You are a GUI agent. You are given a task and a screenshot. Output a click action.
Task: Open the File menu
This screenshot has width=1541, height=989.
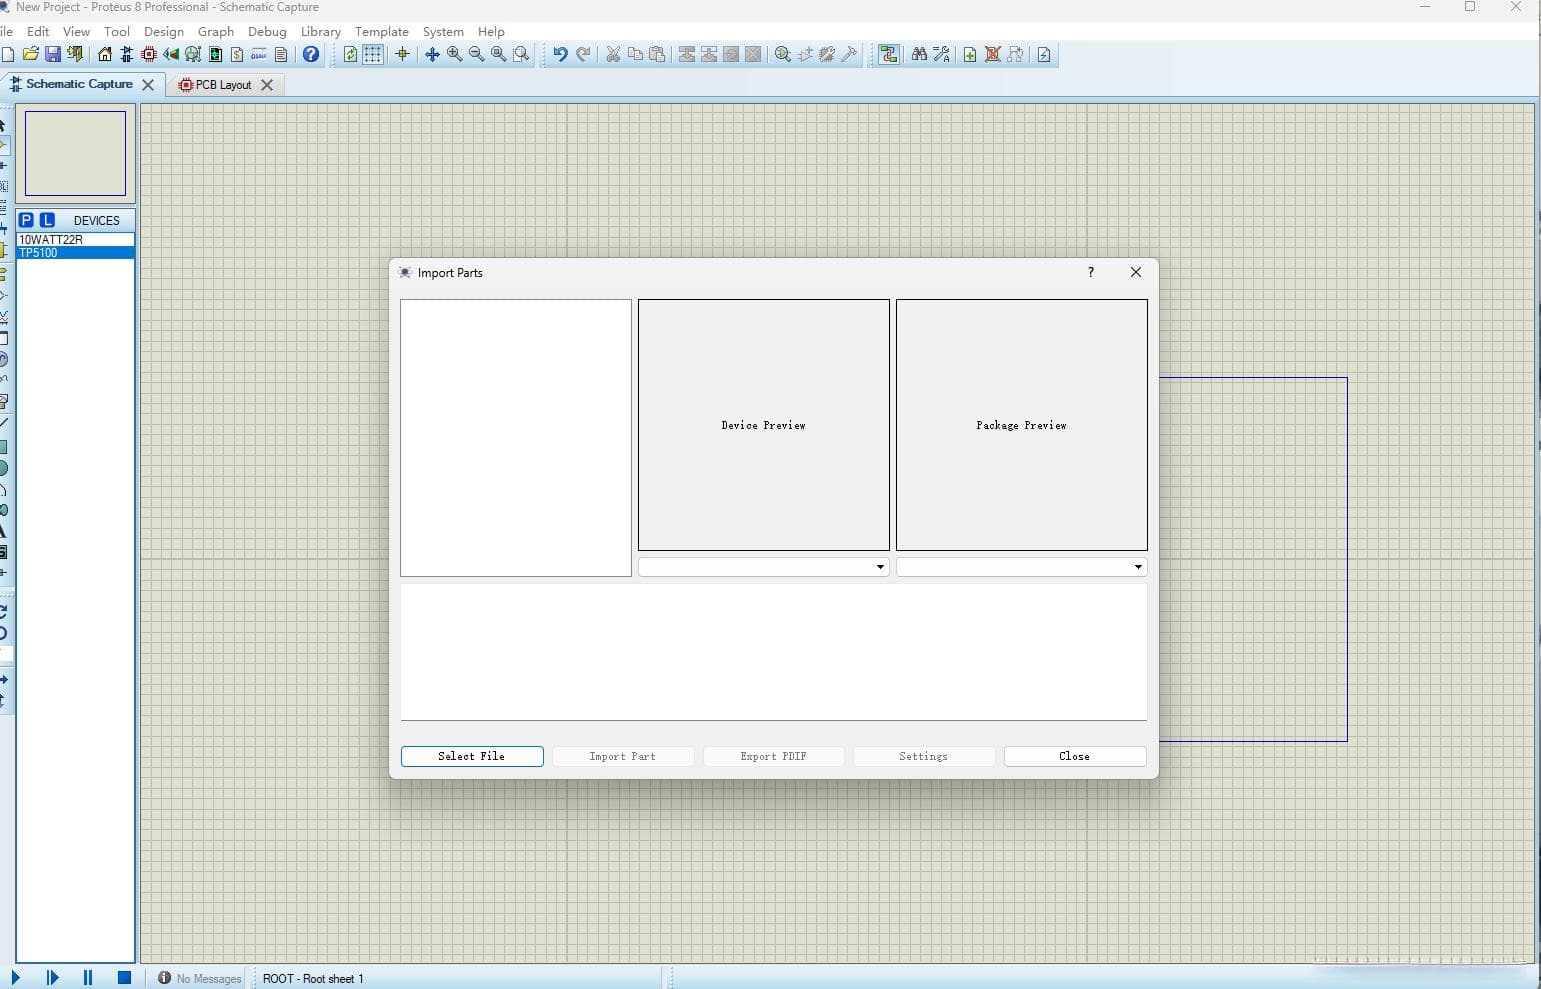(x=6, y=31)
